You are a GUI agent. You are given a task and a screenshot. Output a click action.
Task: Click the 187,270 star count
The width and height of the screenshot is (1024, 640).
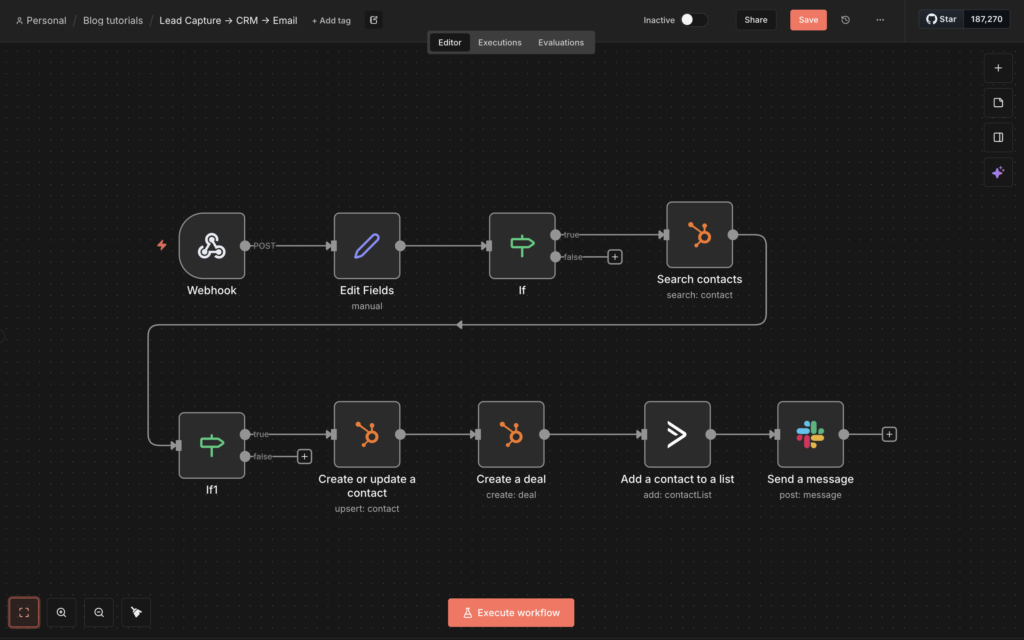[x=986, y=19]
